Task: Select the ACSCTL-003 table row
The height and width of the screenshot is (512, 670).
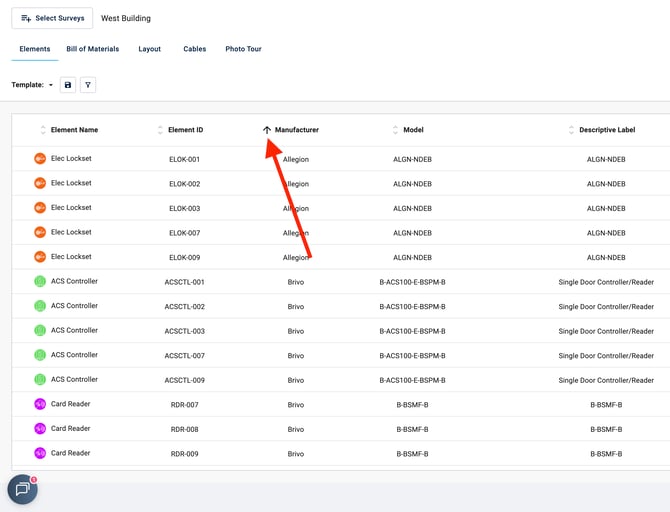Action: tap(340, 331)
